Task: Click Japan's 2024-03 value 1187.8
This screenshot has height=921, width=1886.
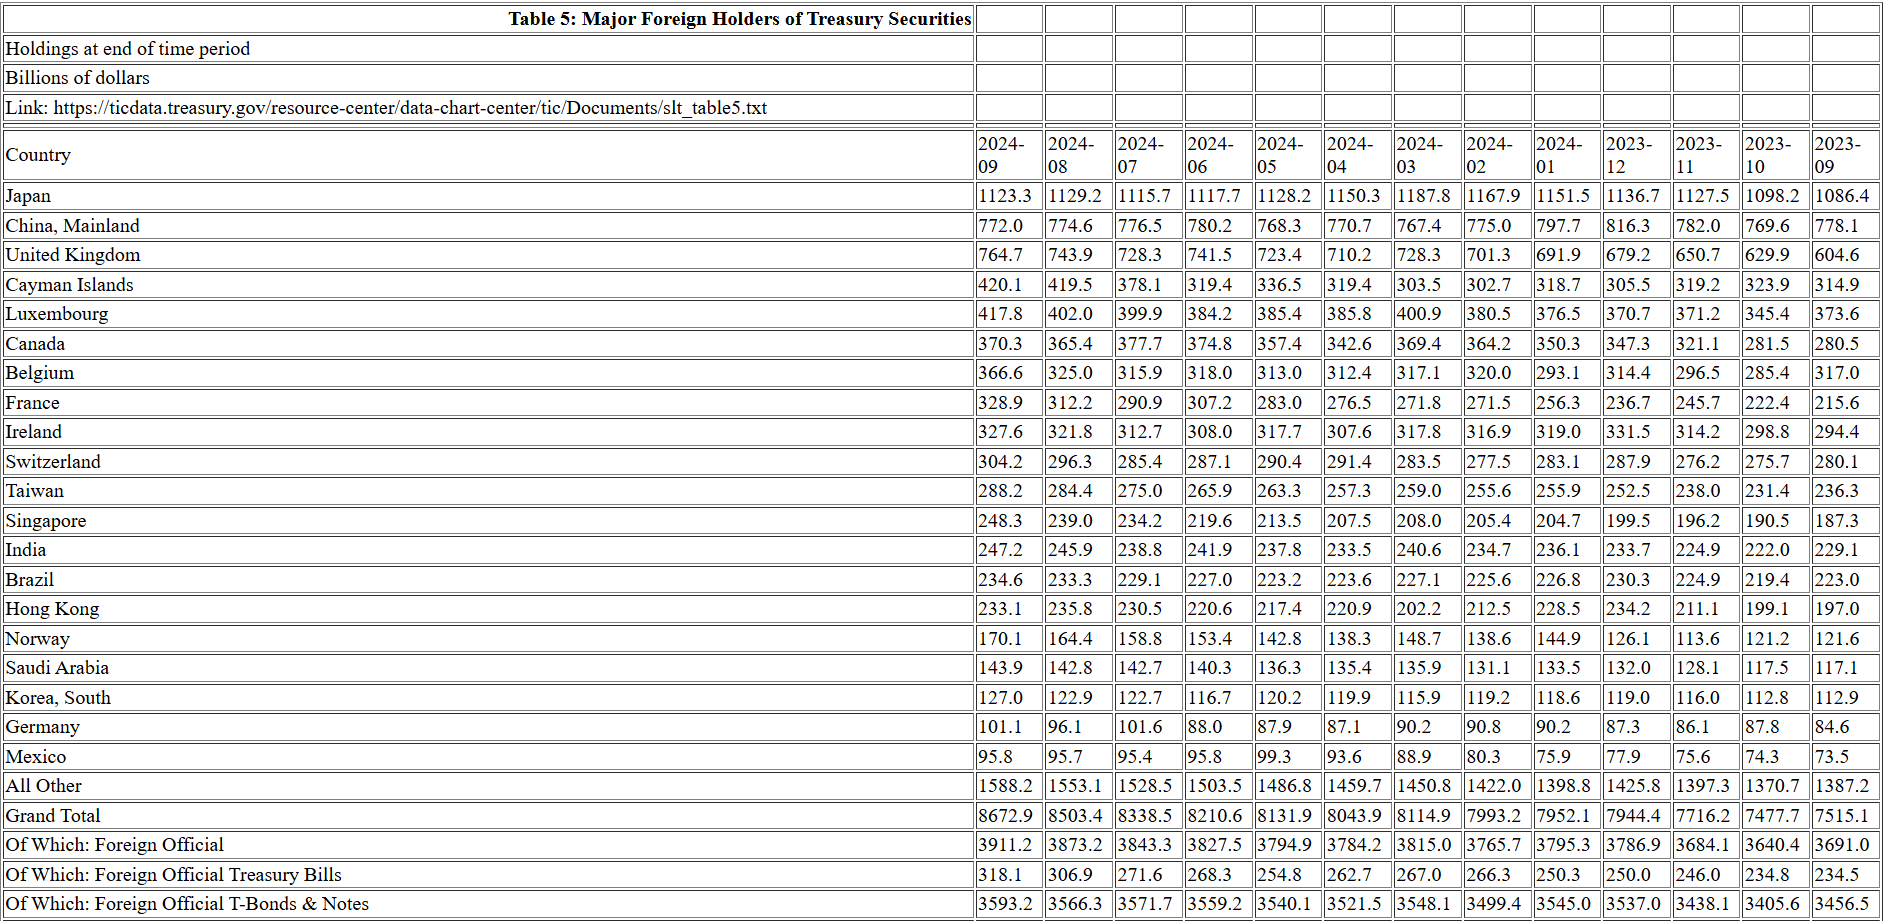Action: (x=1423, y=196)
